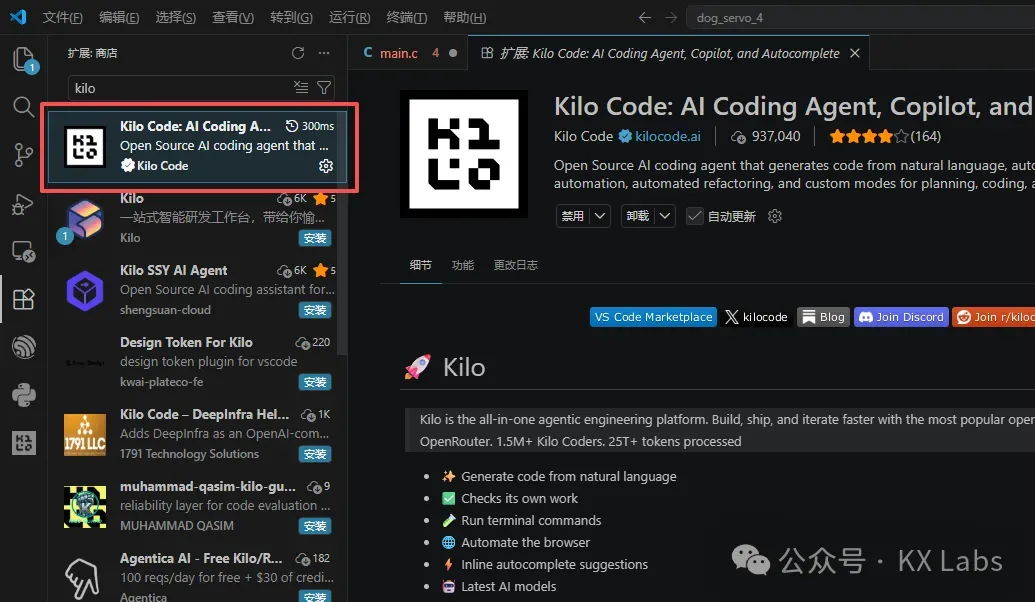1035x602 pixels.
Task: Open the Run and Debug view
Action: tap(23, 203)
